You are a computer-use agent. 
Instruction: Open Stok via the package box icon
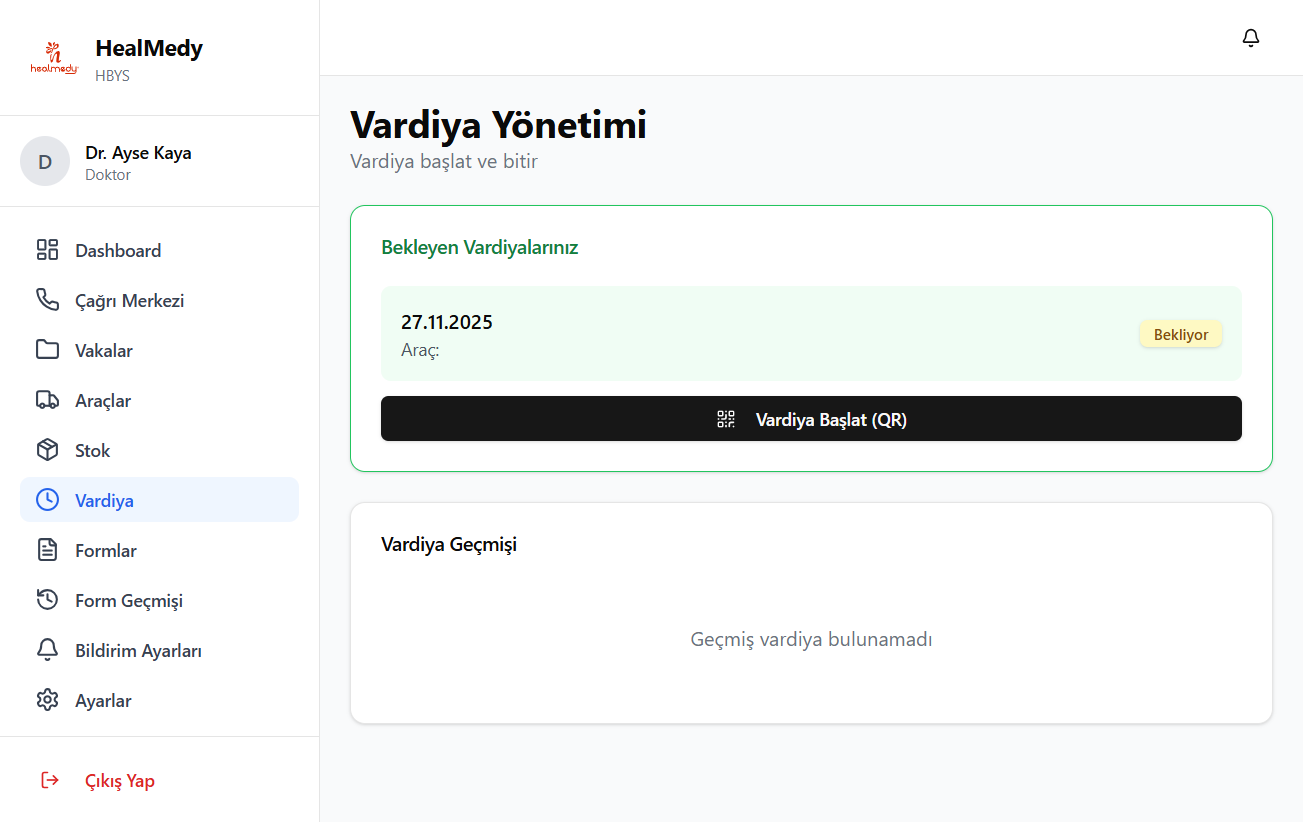pyautogui.click(x=47, y=449)
